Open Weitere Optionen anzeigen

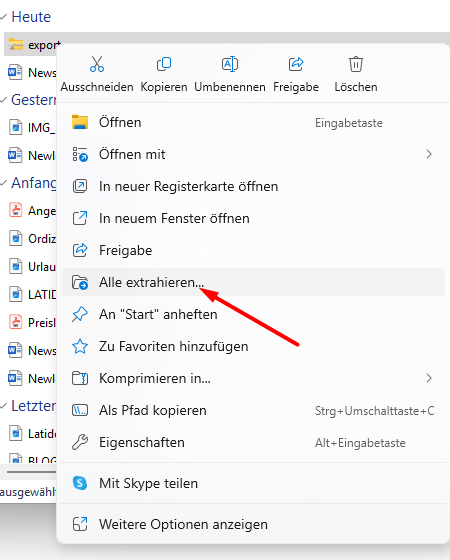pos(253,524)
